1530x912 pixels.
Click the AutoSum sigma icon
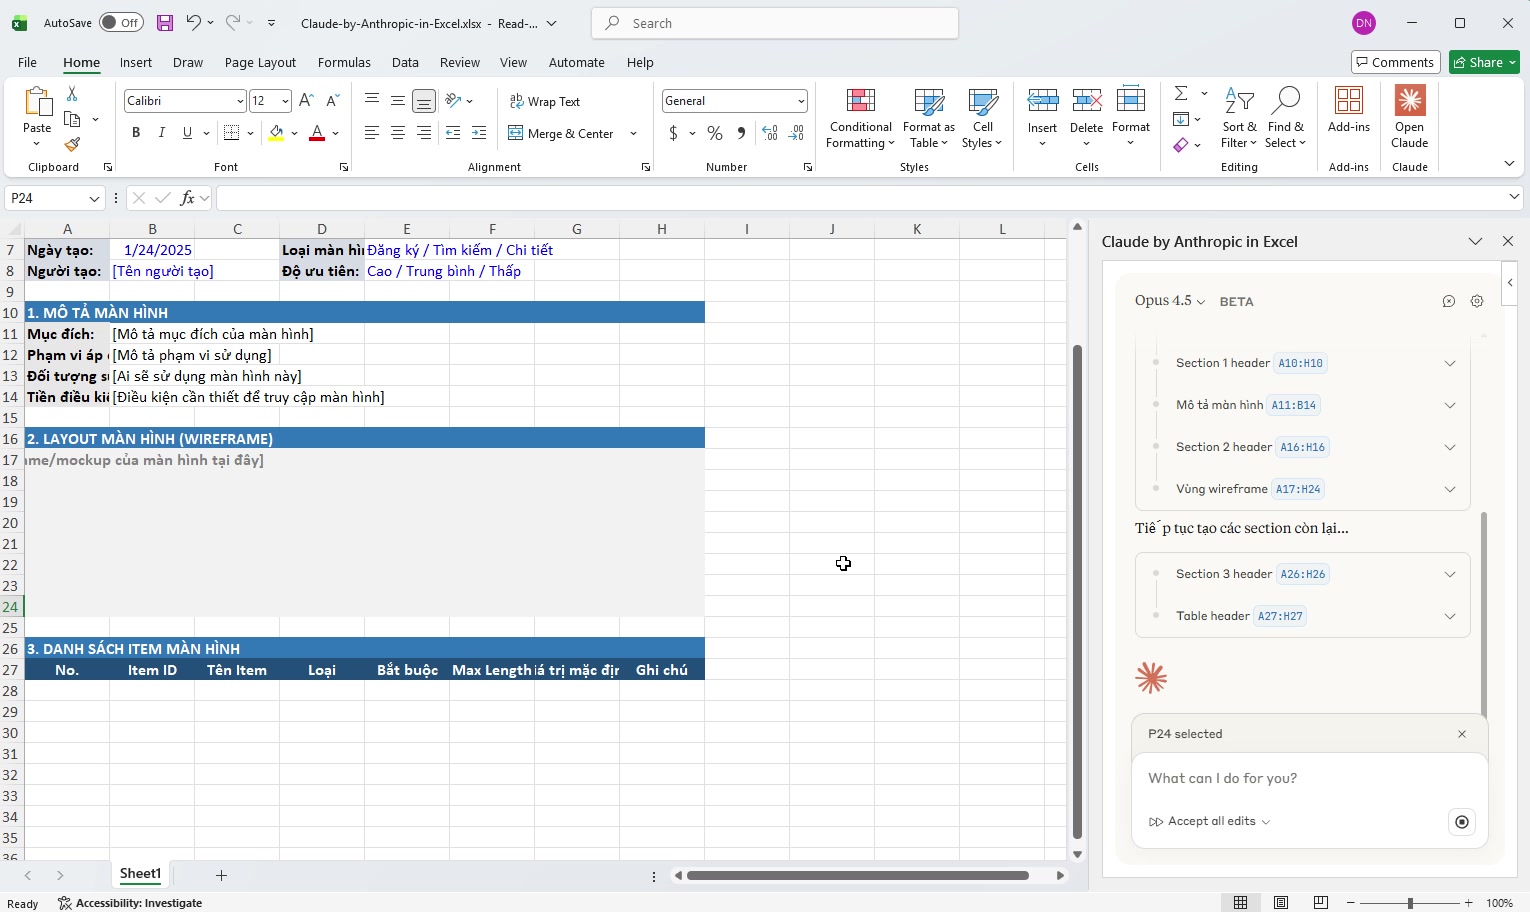1181,93
